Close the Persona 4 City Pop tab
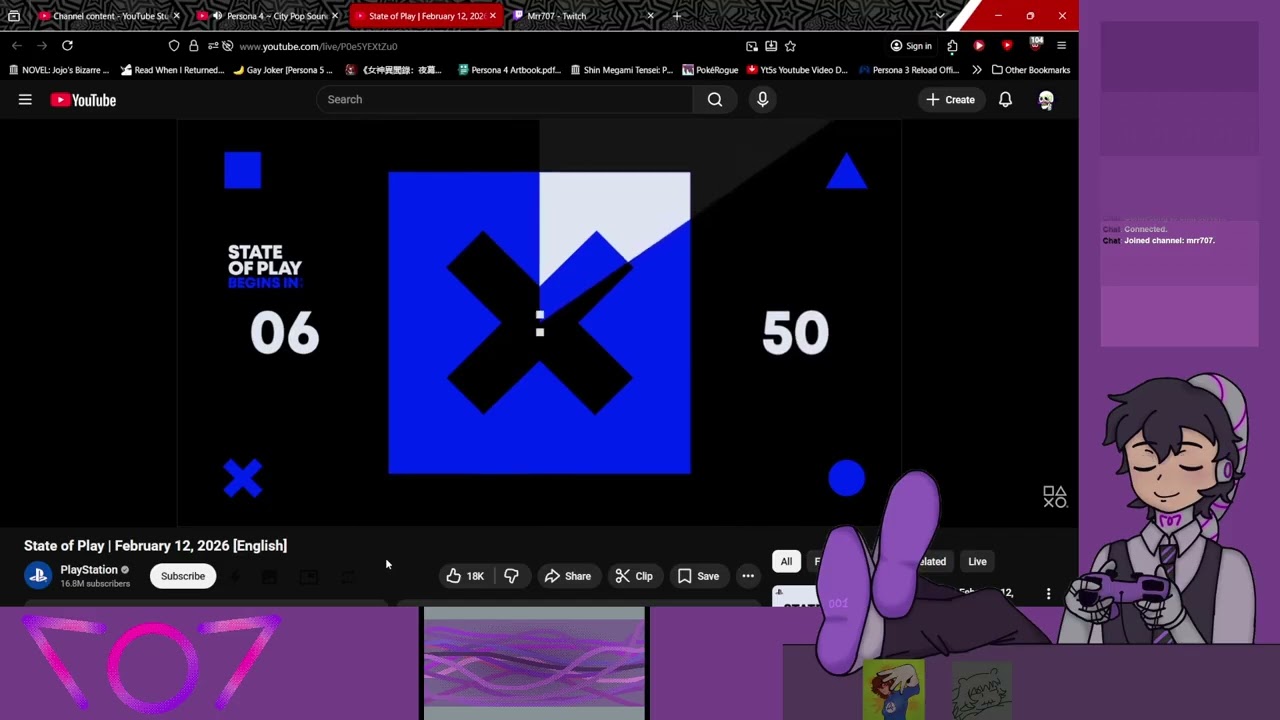Image resolution: width=1280 pixels, height=720 pixels. pos(334,16)
